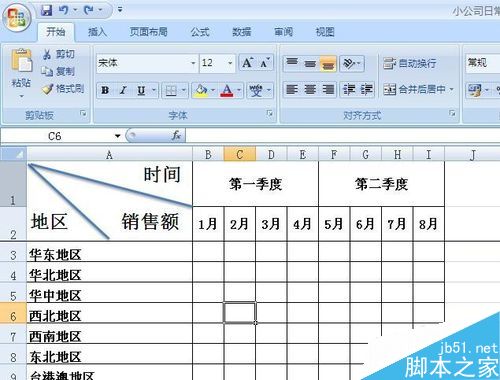Decrease font size with the small A button
500x380 pixels.
(x=265, y=63)
